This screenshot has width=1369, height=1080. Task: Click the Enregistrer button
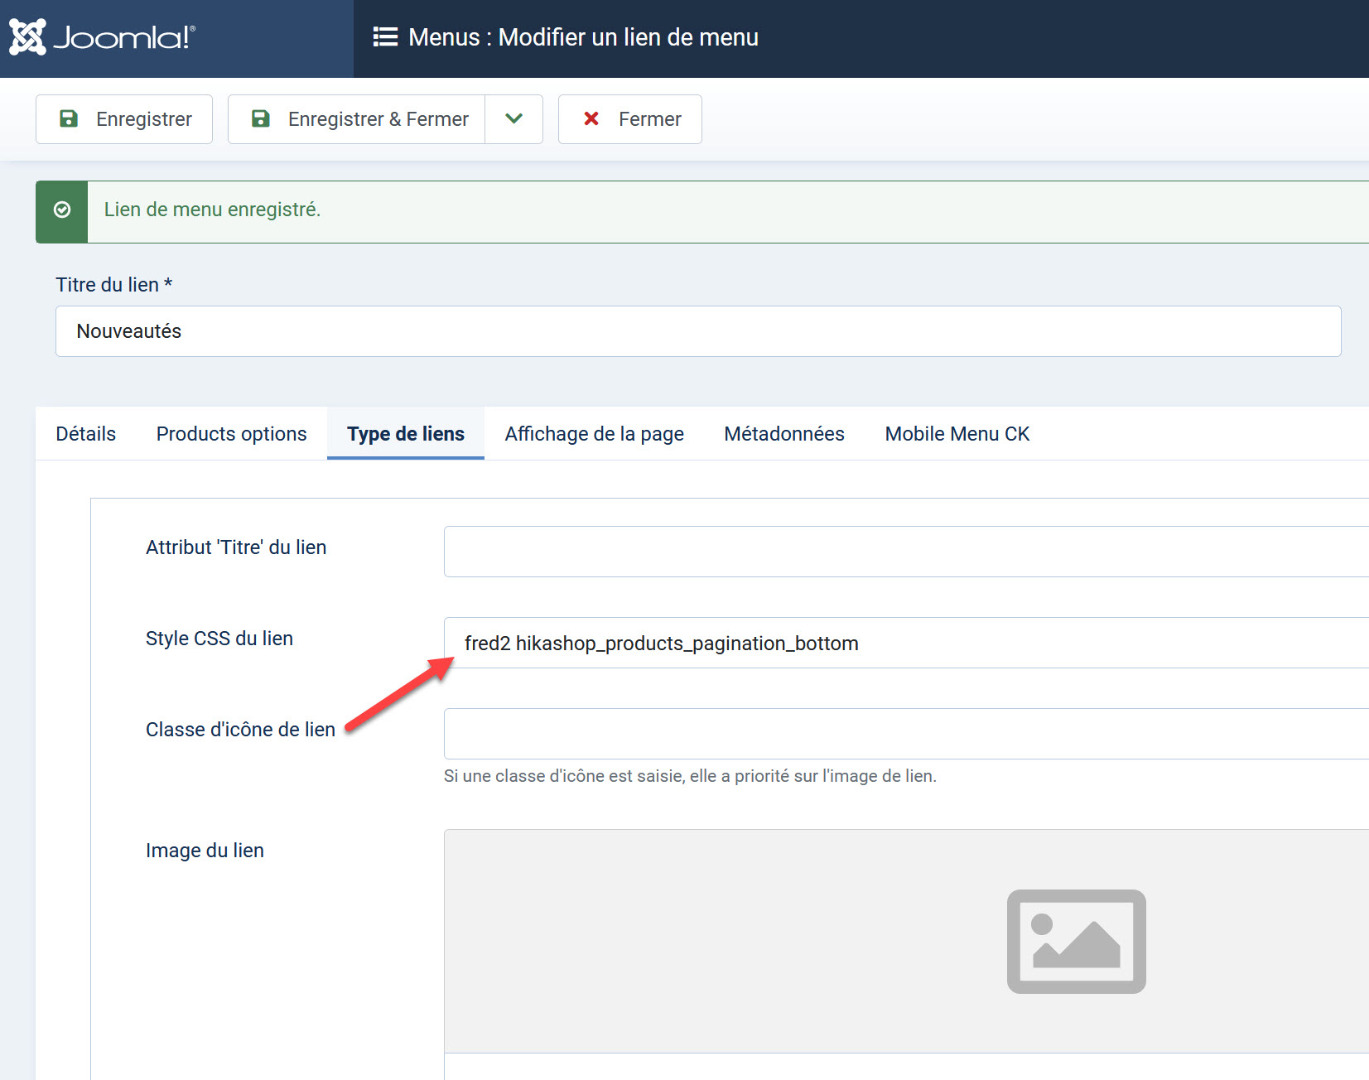[x=124, y=119]
